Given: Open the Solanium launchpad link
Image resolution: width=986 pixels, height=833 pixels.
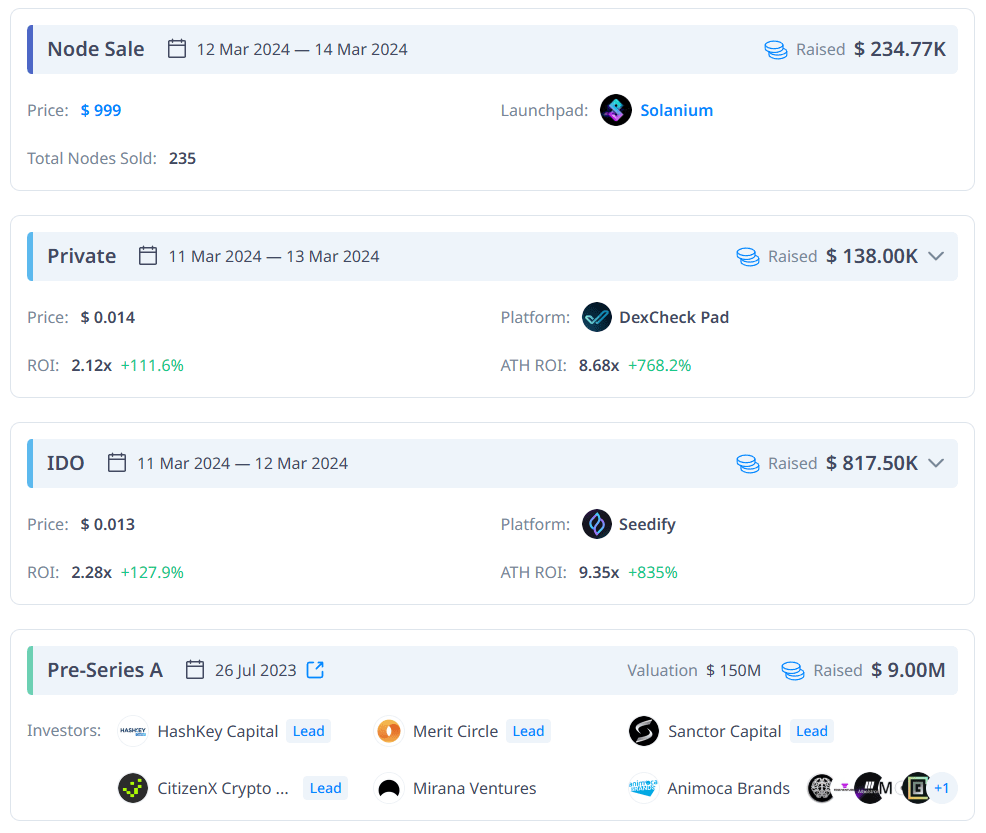Looking at the screenshot, I should [x=676, y=110].
